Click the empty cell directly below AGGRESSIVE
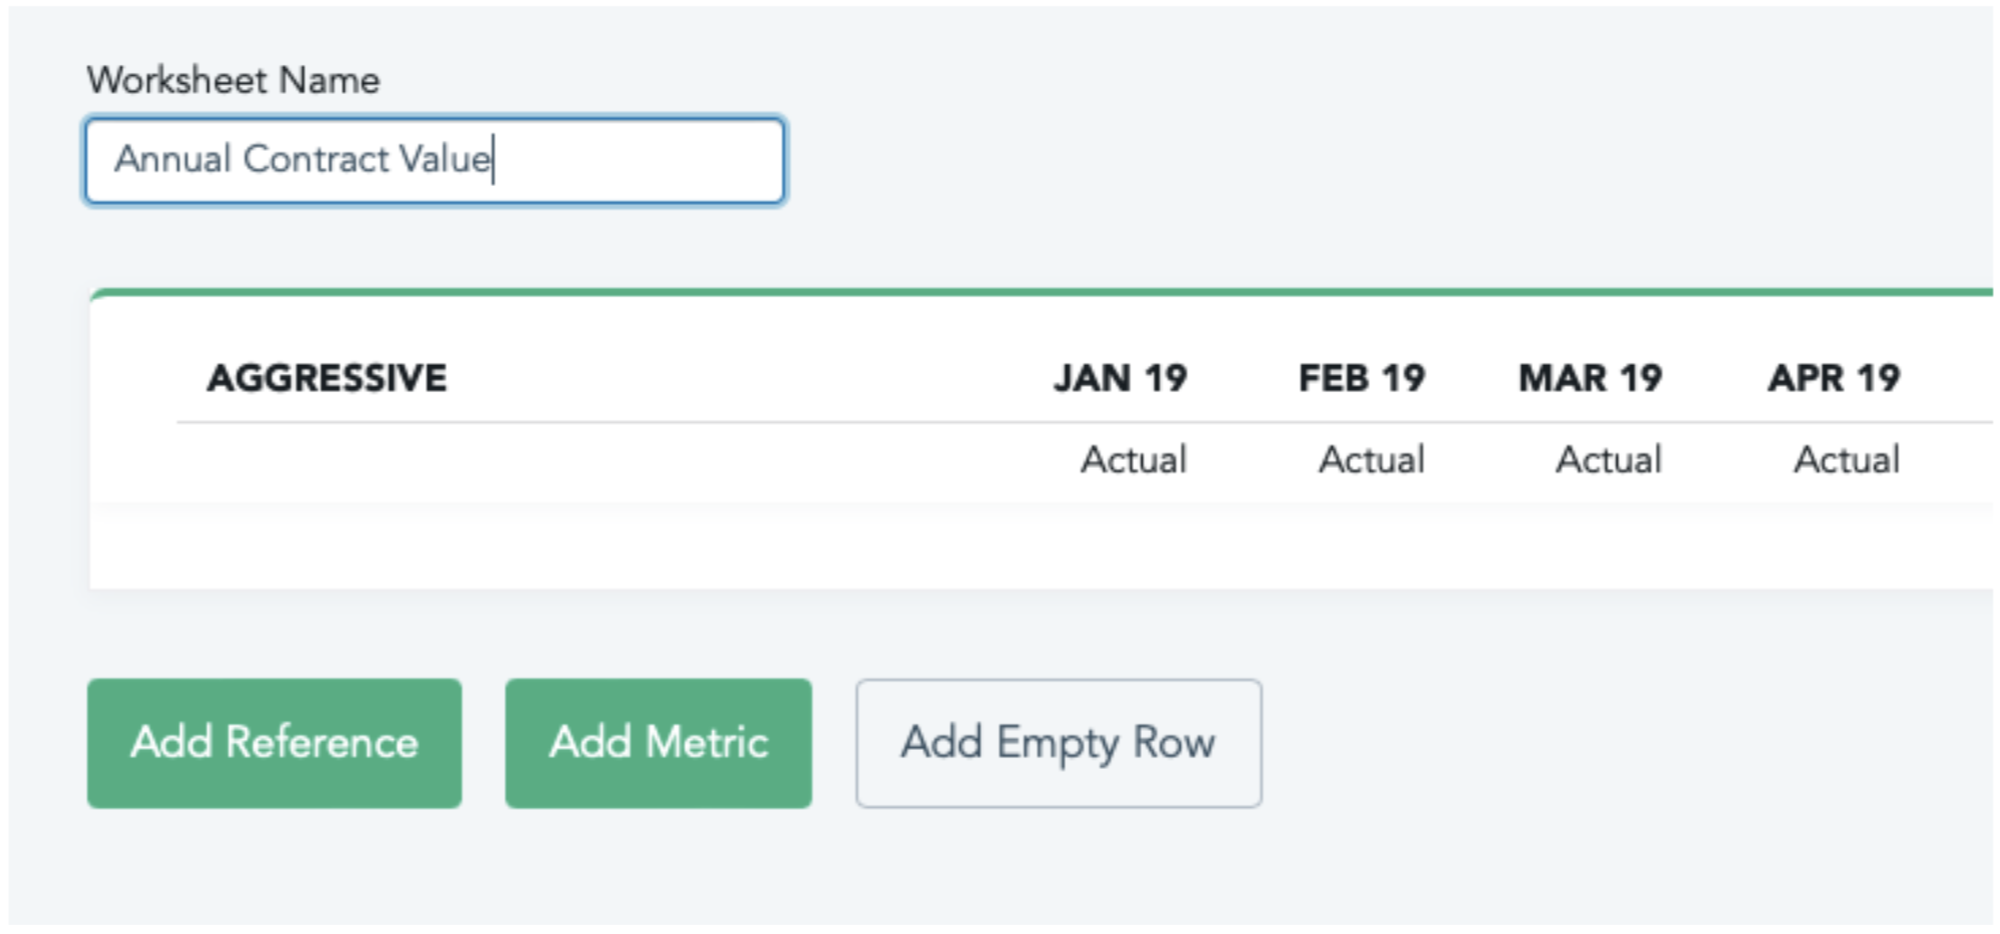Viewport: 2000px width, 934px height. point(327,460)
